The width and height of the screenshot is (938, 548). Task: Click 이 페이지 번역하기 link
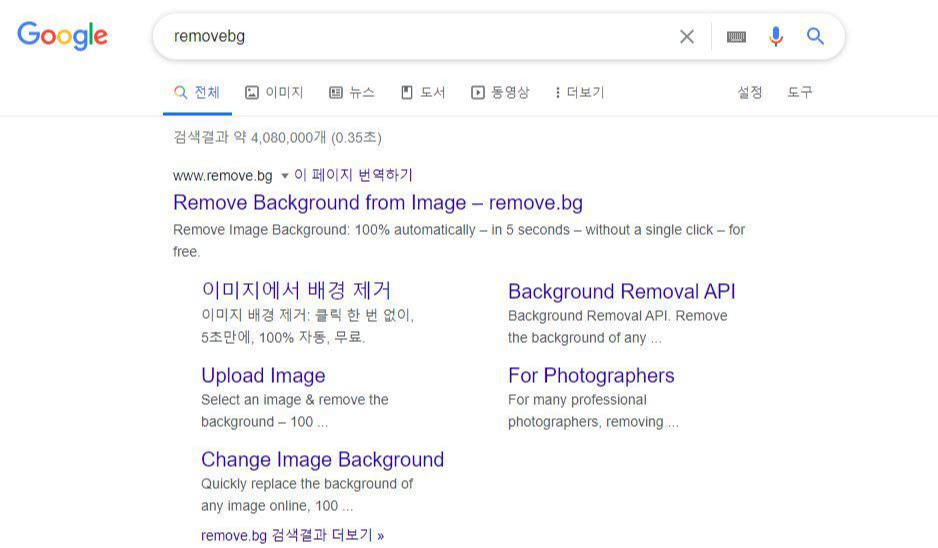[353, 175]
